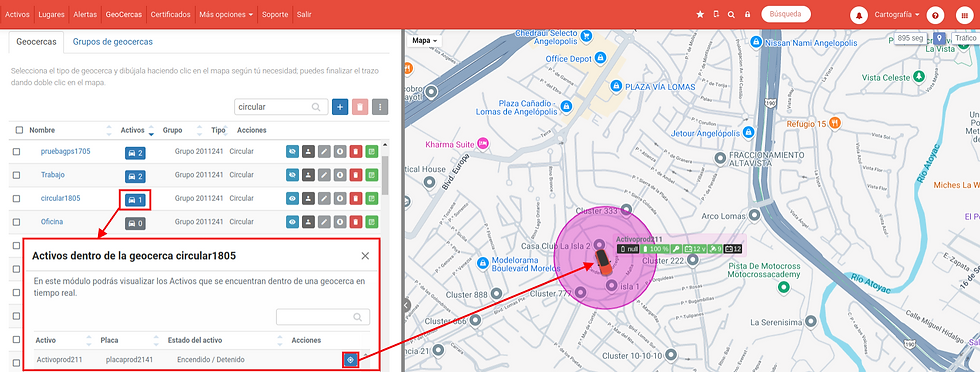Hide circular1805 geofence using eye toggle
The height and width of the screenshot is (372, 980).
pyautogui.click(x=292, y=198)
